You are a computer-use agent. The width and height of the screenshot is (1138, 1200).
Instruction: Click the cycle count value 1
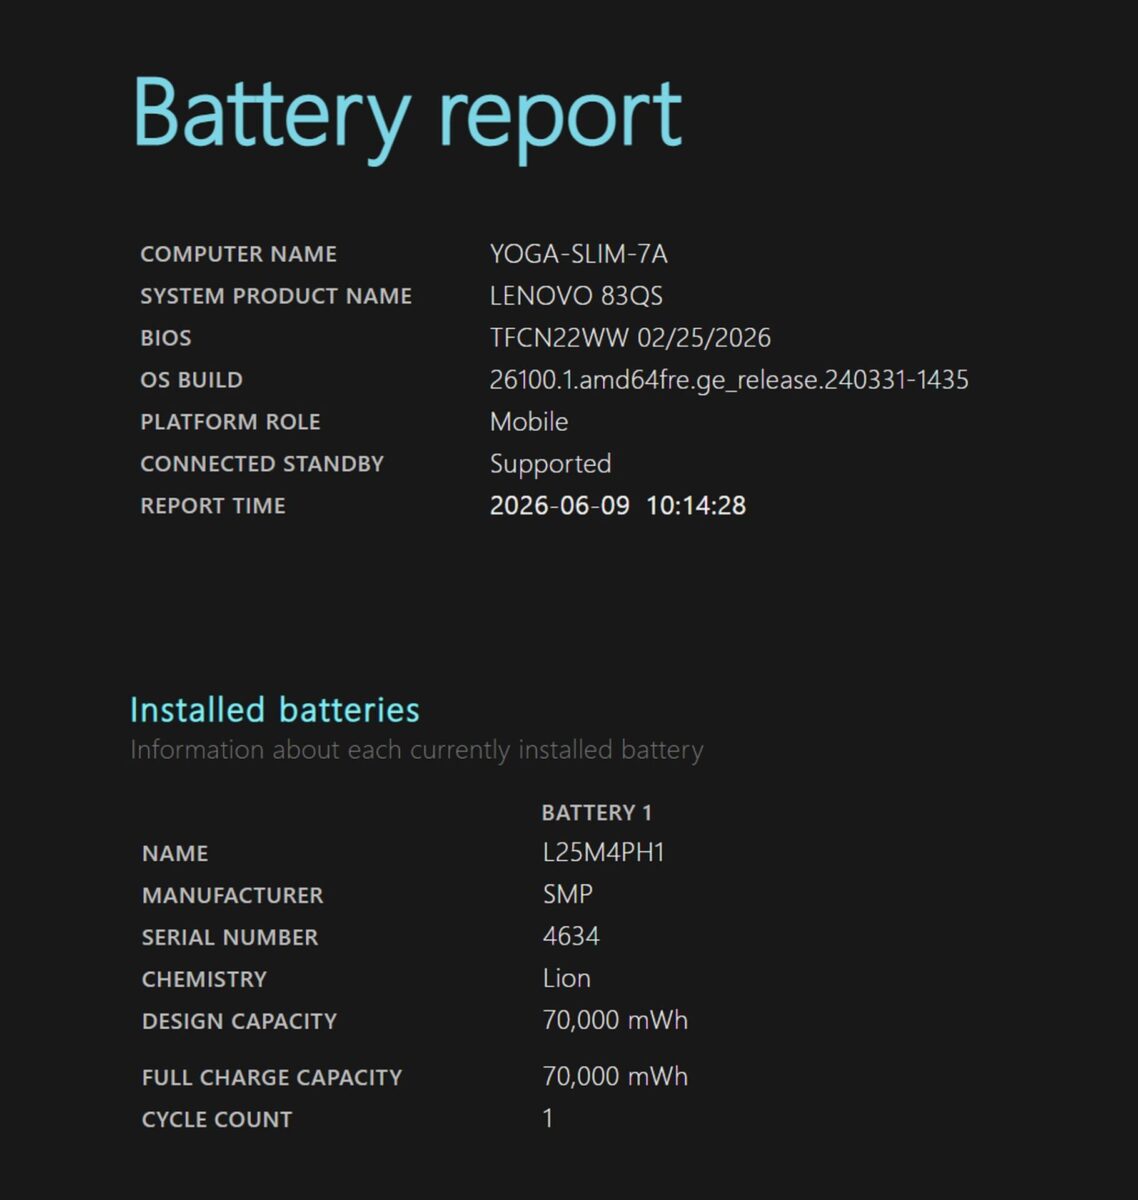548,1119
